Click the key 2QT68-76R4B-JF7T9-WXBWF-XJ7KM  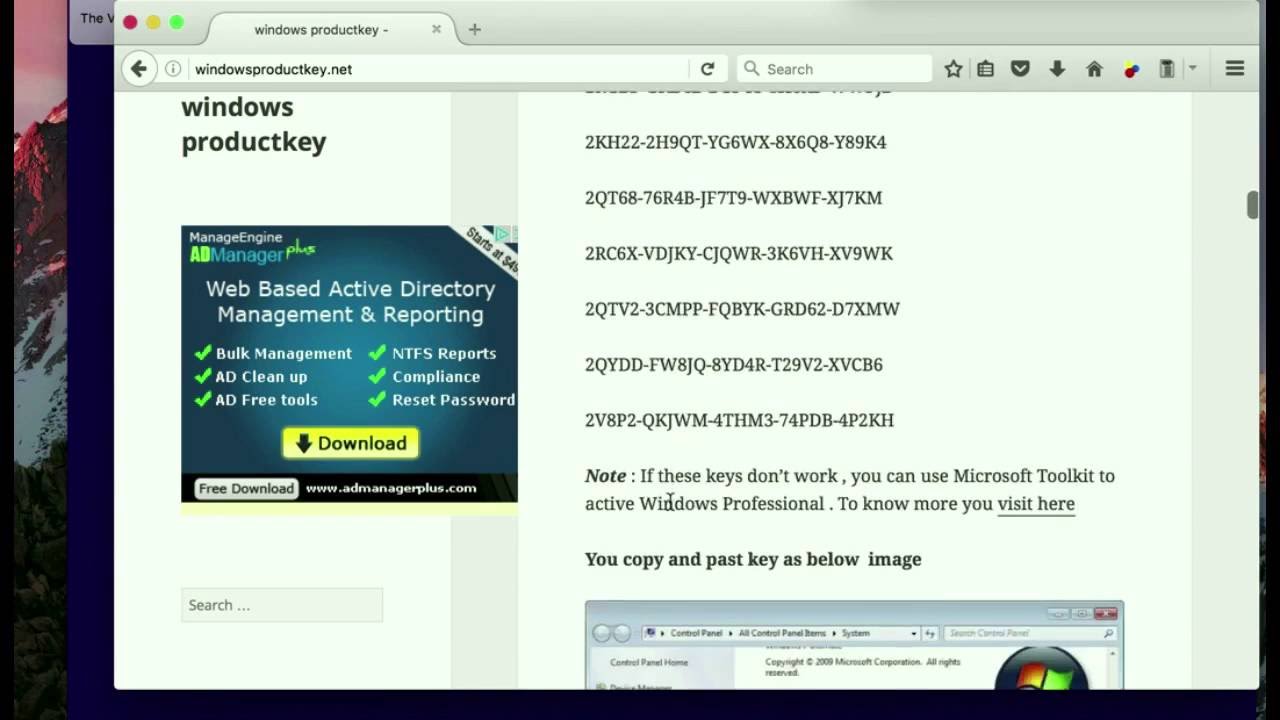733,198
